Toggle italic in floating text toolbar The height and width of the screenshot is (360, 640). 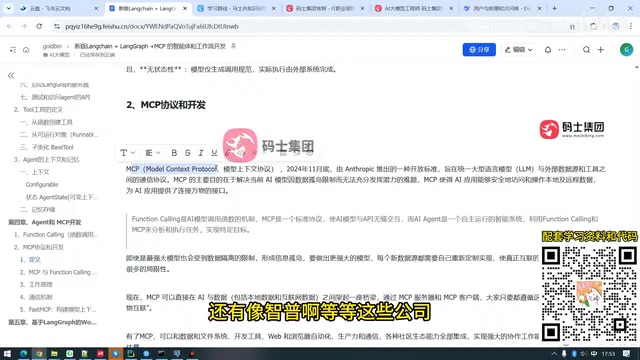coord(201,153)
